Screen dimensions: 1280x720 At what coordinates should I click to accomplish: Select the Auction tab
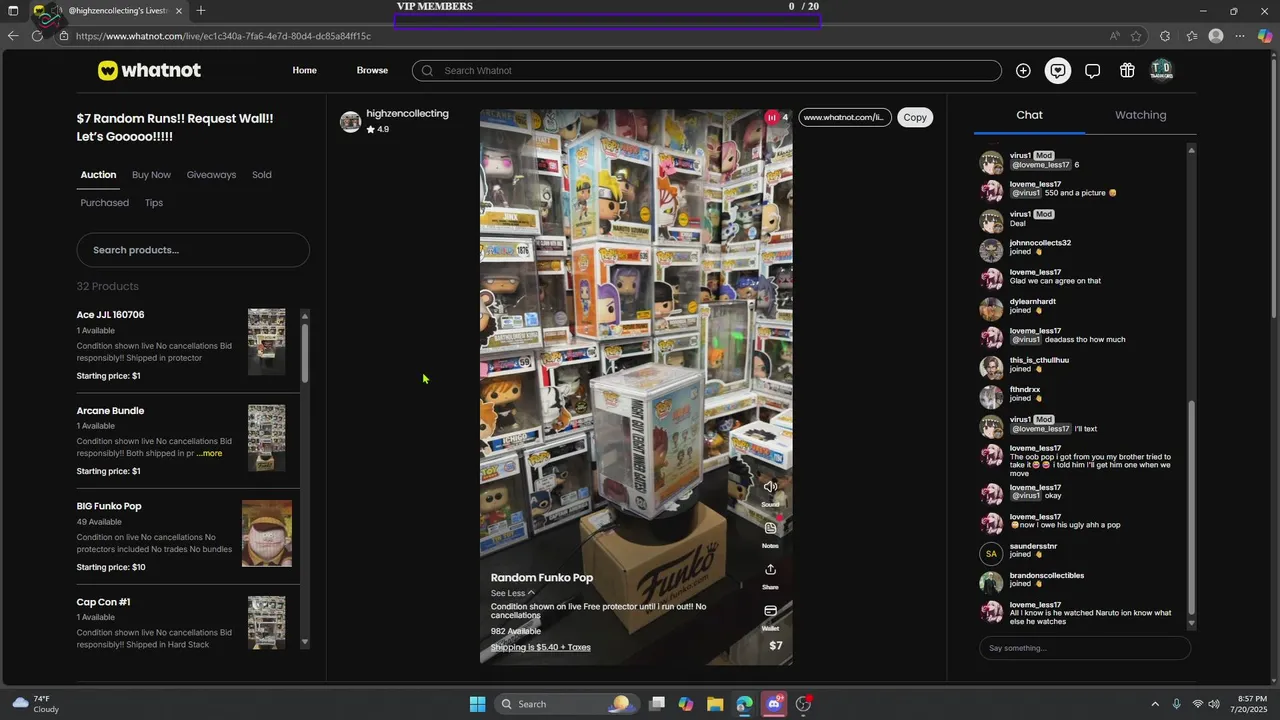point(98,175)
